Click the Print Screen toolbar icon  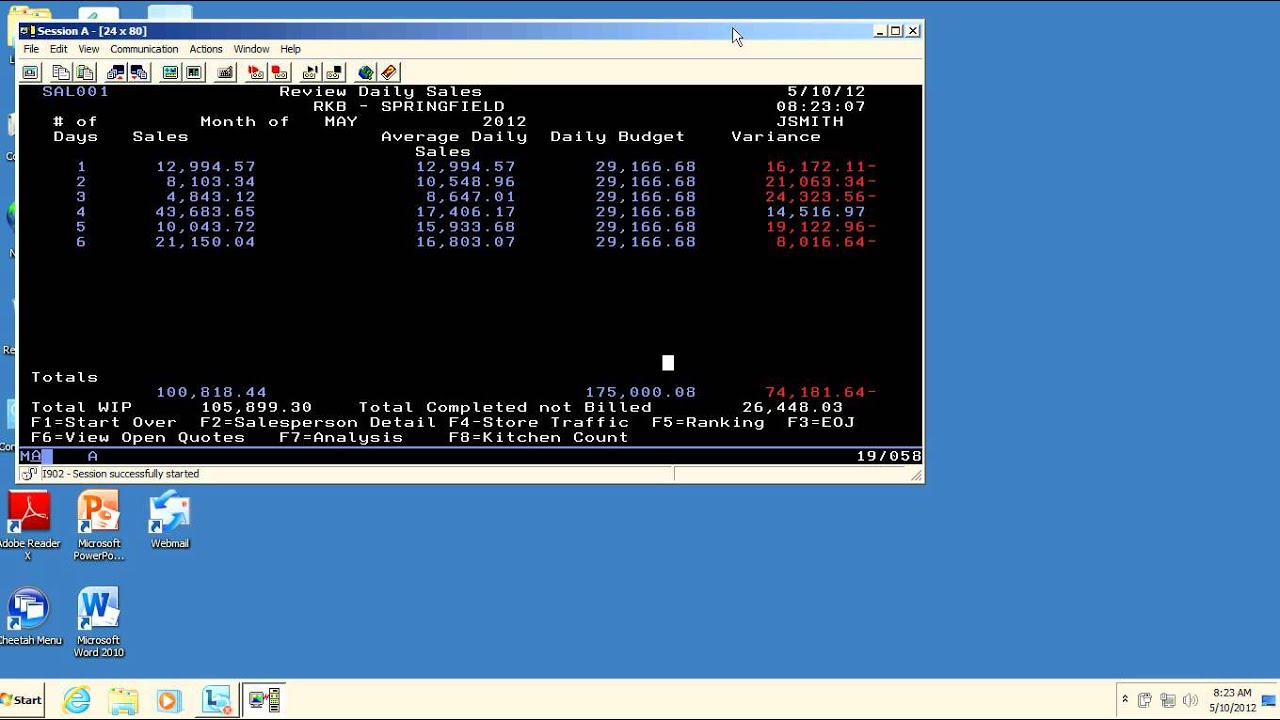[x=30, y=72]
